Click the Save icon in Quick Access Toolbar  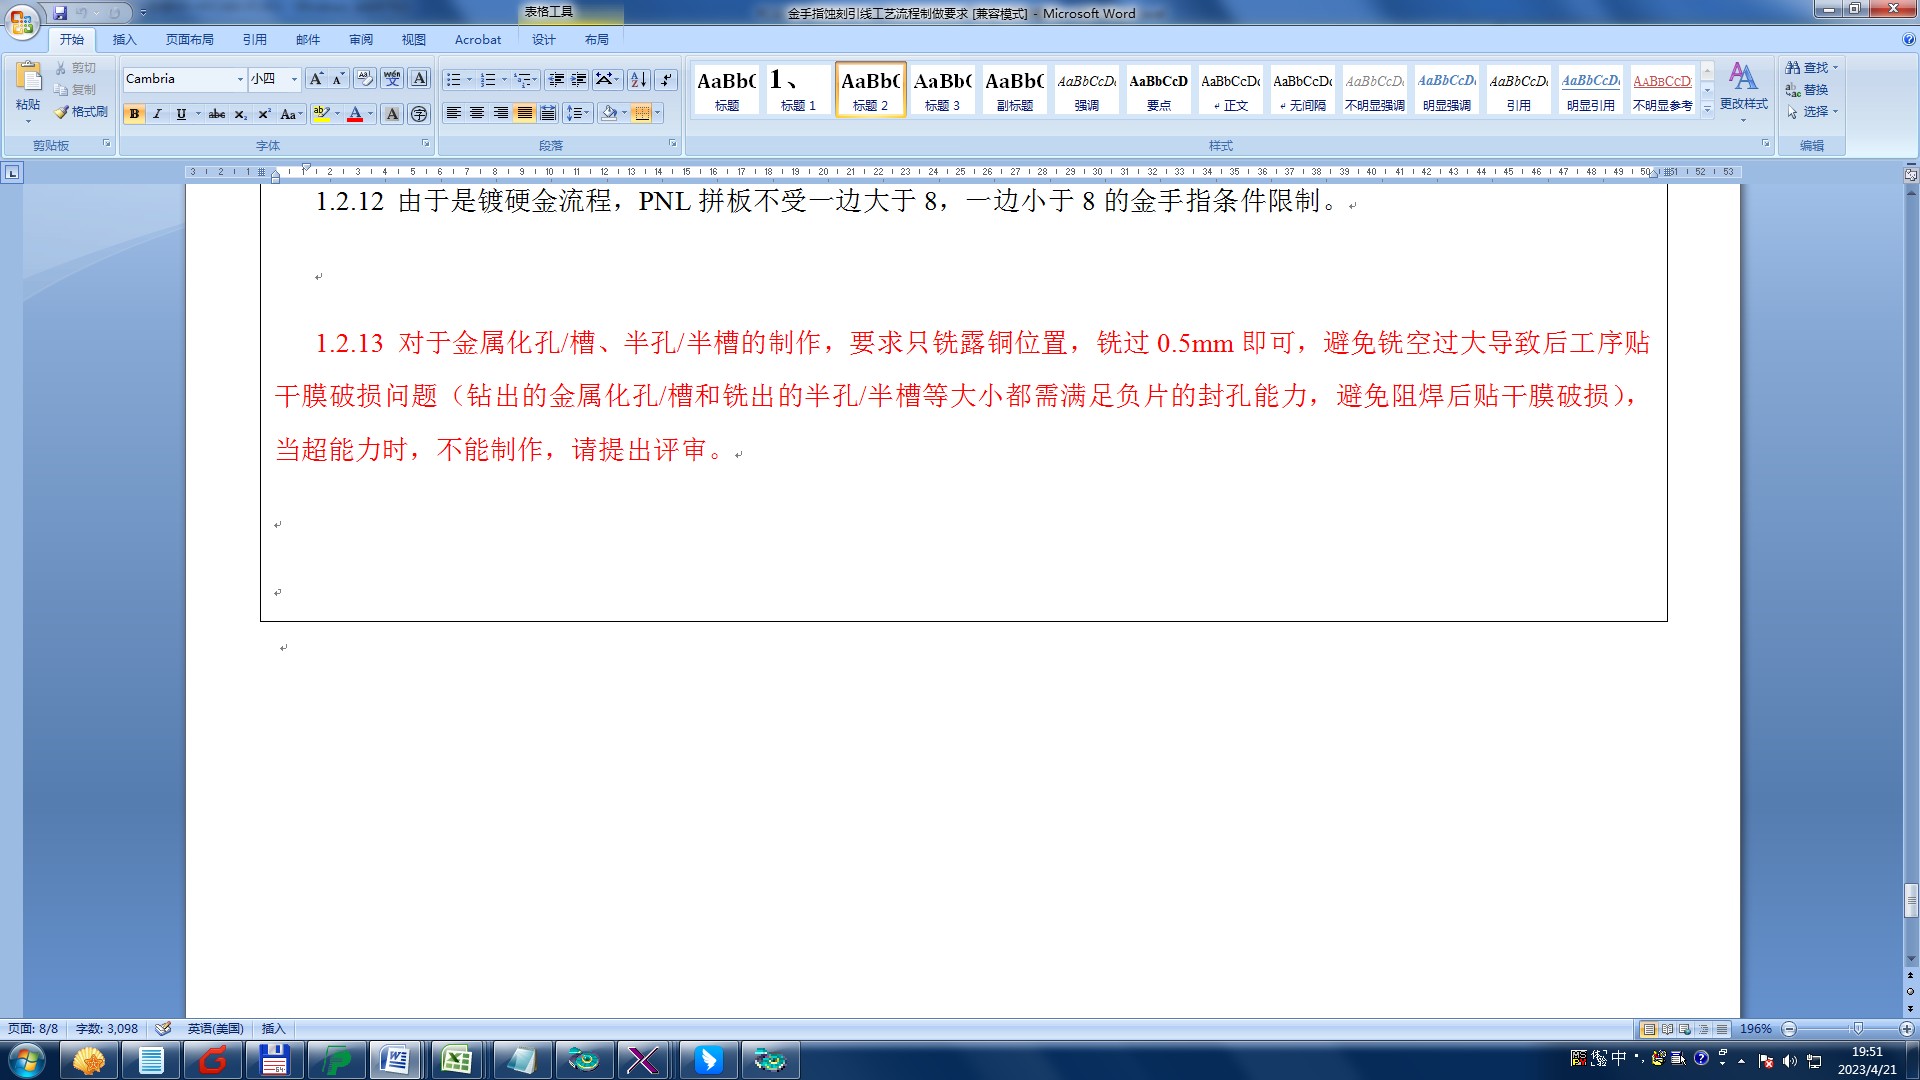pyautogui.click(x=60, y=13)
